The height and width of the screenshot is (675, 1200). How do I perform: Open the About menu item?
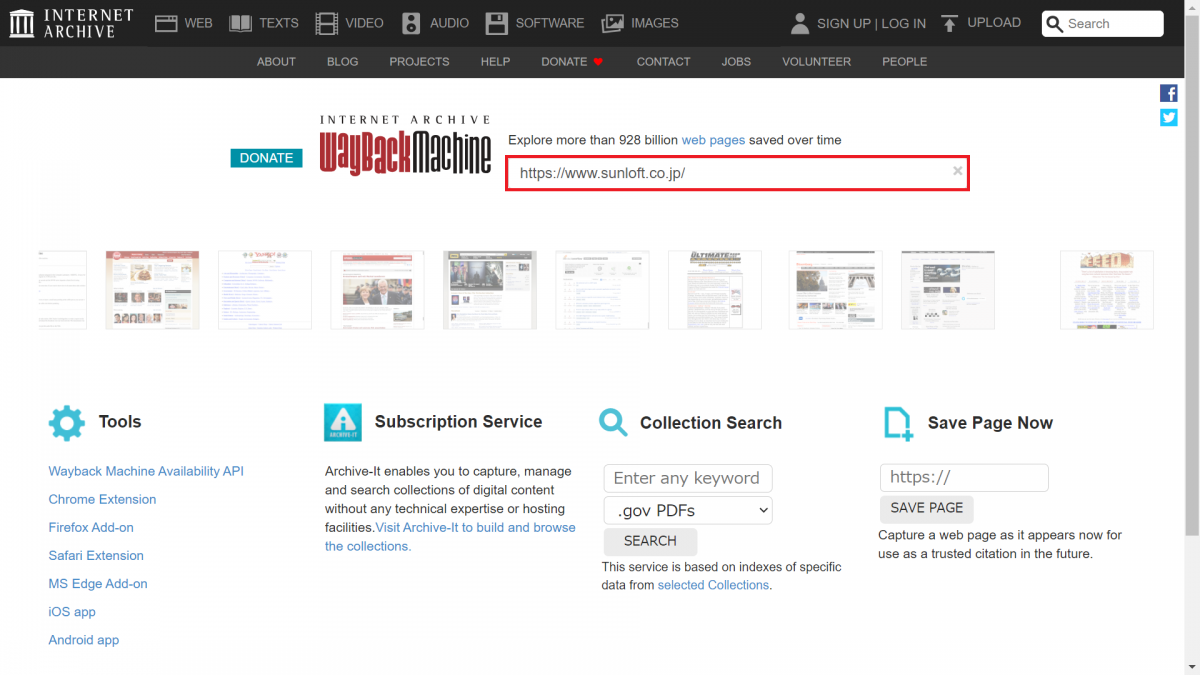[x=276, y=62]
